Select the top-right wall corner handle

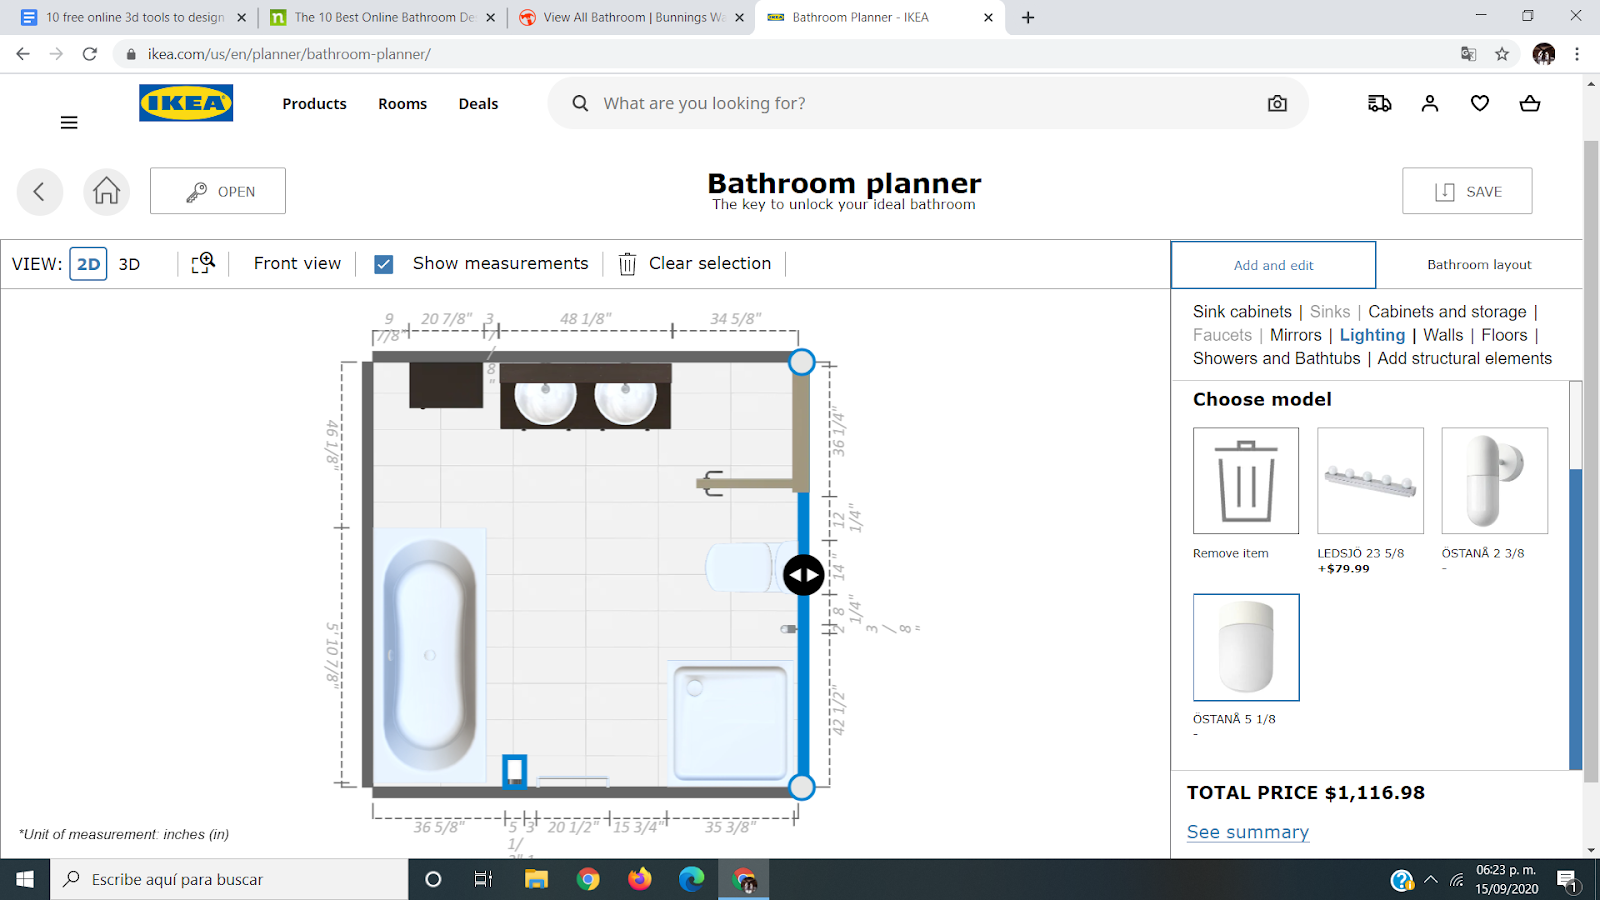pyautogui.click(x=802, y=362)
